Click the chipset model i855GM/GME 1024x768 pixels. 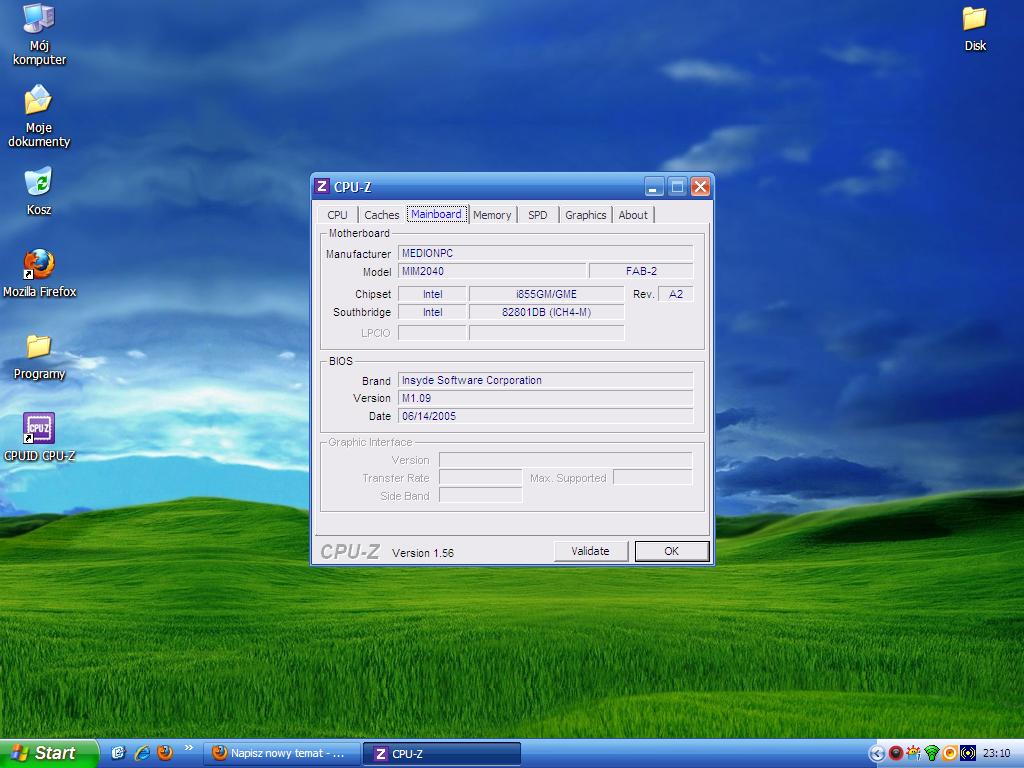coord(546,295)
